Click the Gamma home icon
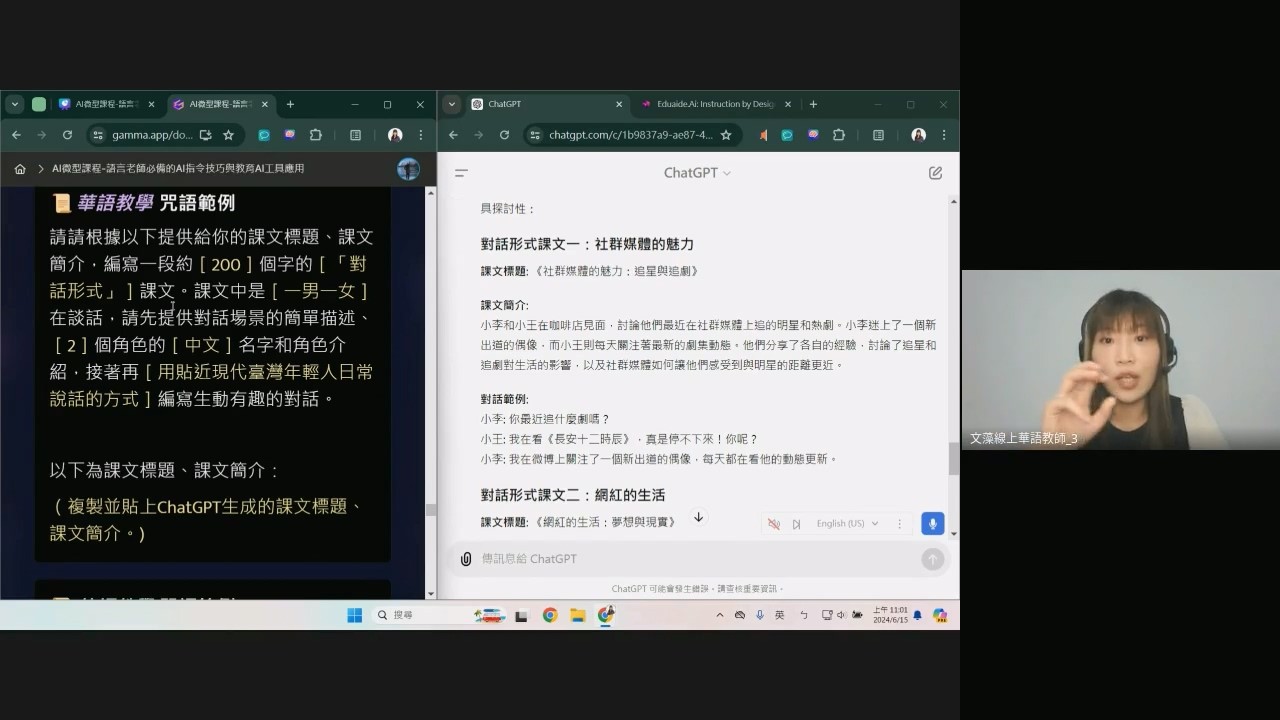The image size is (1280, 720). coord(20,169)
